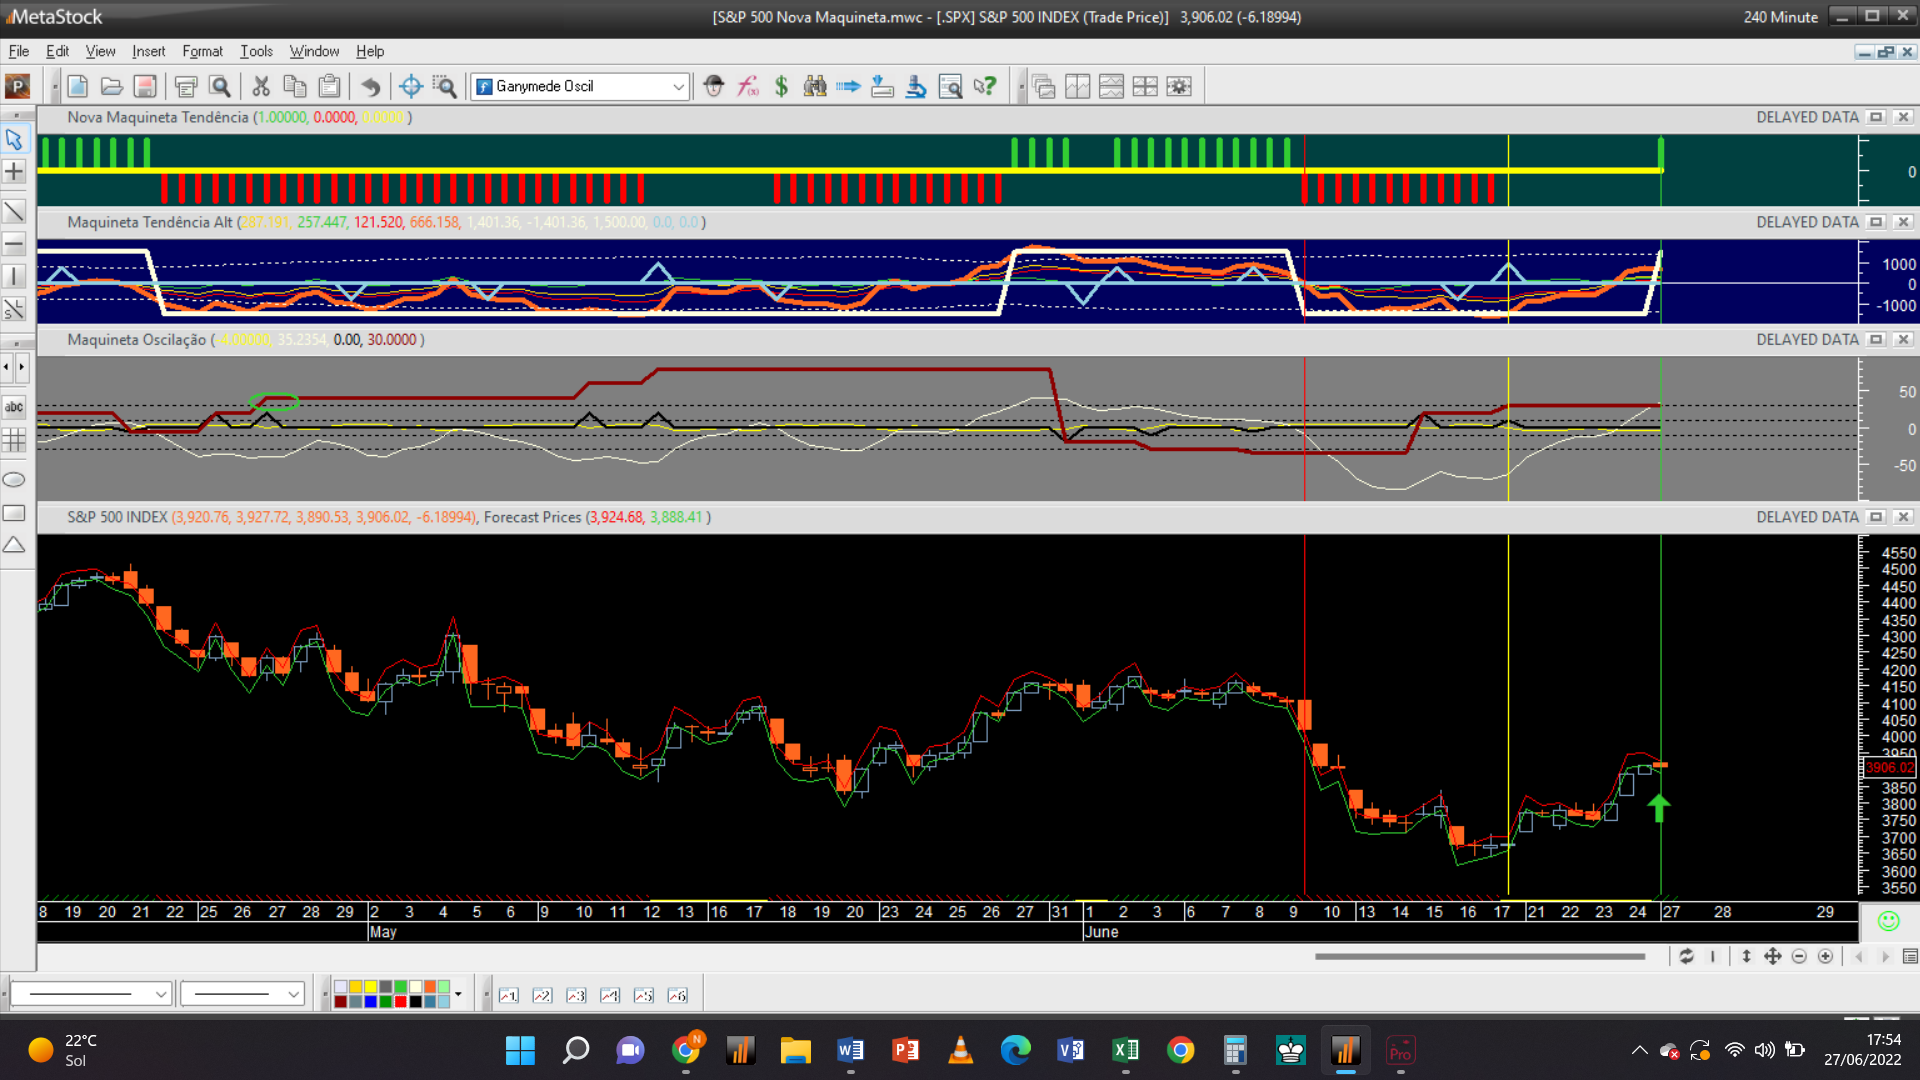This screenshot has width=1920, height=1080.
Task: Choose the ellipse drawing tool
Action: pos(14,480)
